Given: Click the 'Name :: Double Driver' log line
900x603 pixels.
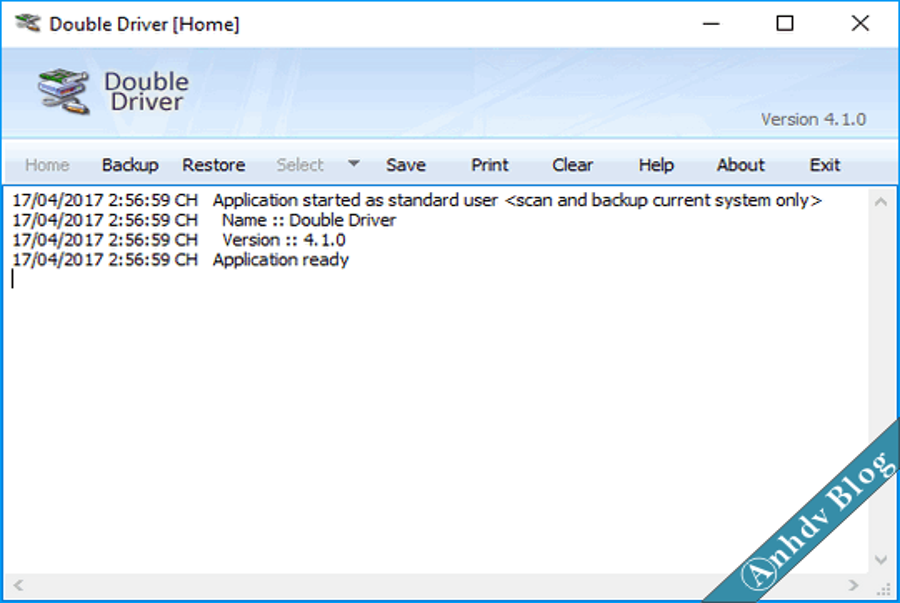Looking at the screenshot, I should [x=204, y=220].
